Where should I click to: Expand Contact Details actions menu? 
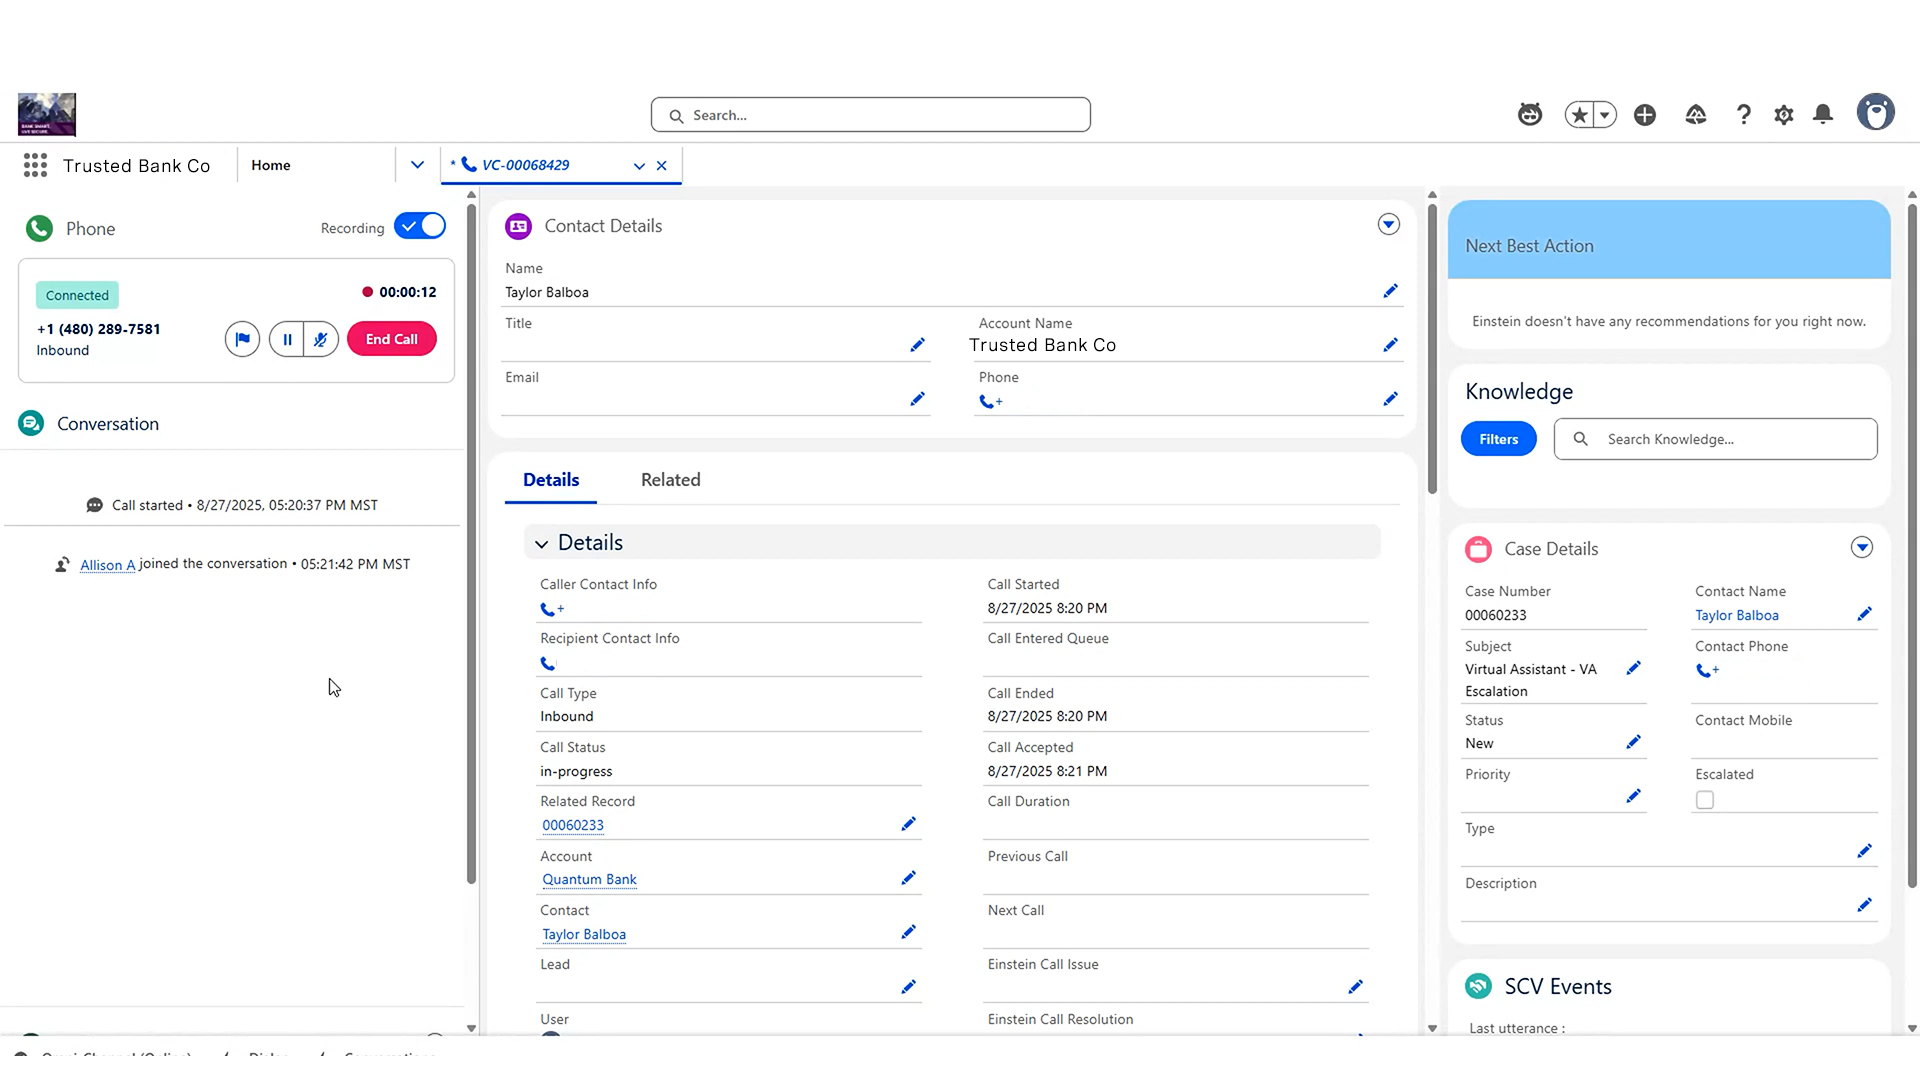click(1388, 225)
